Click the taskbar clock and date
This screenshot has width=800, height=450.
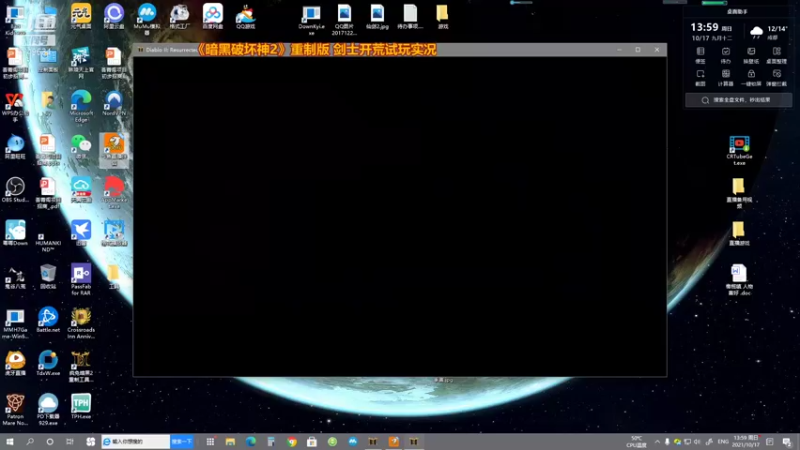(746, 442)
